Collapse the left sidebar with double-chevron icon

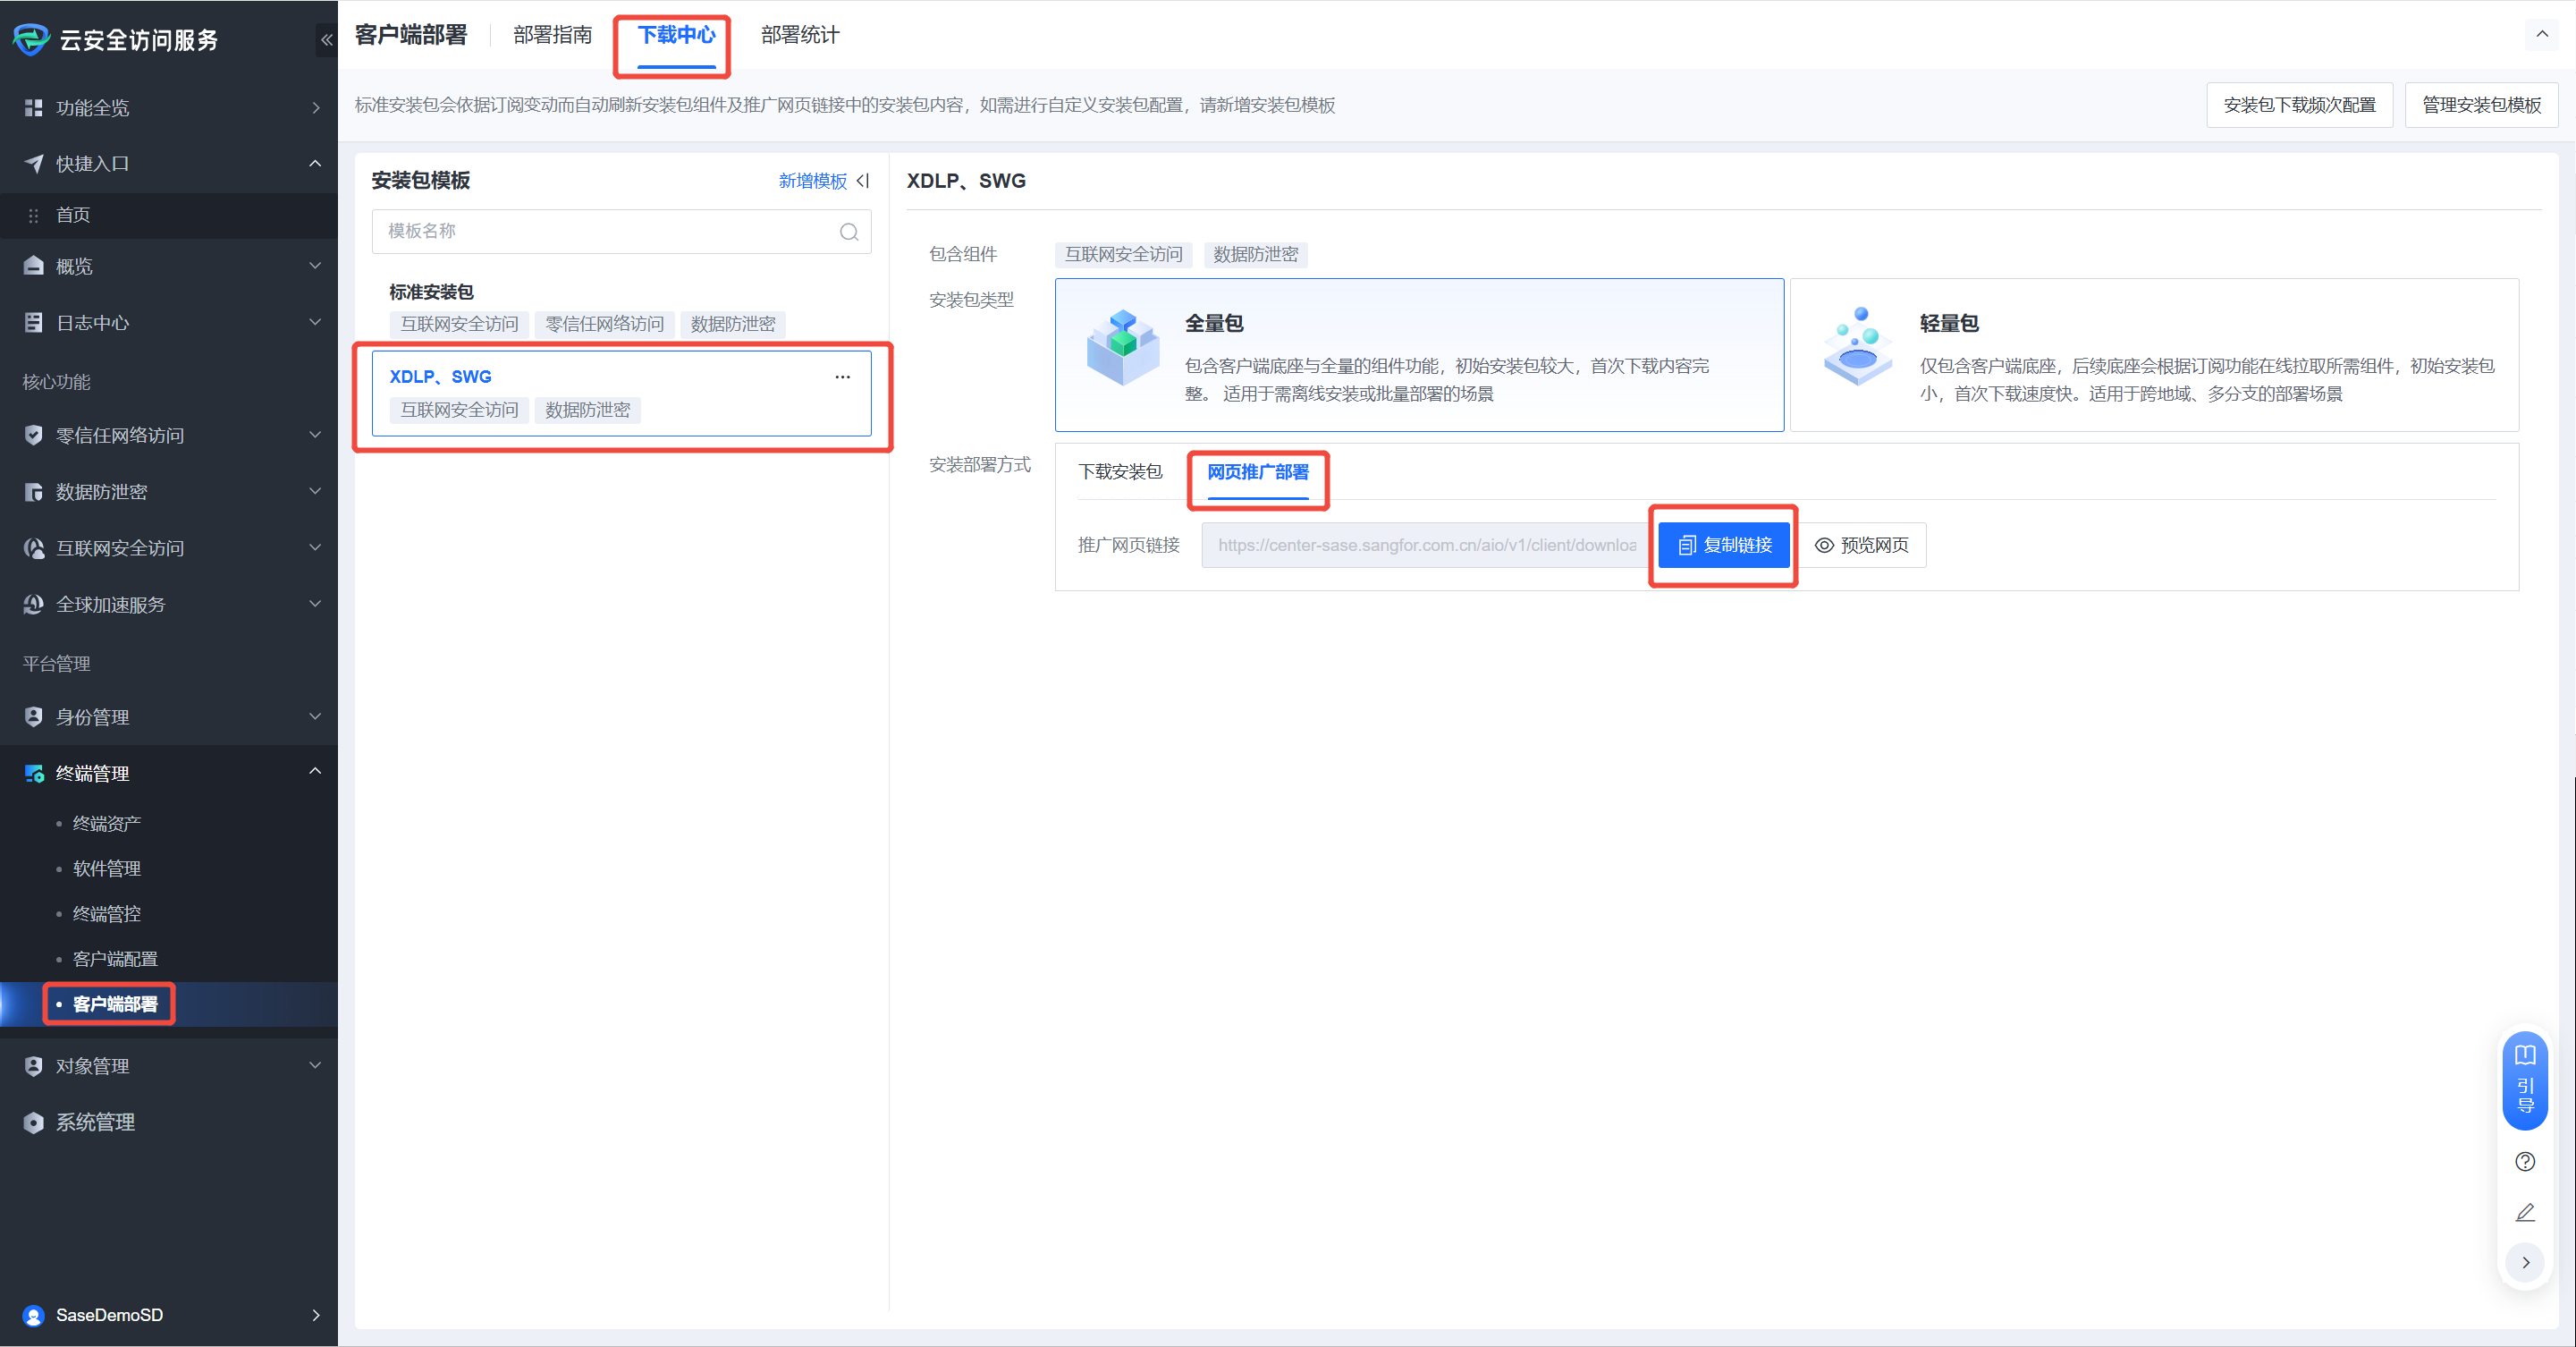click(x=326, y=40)
